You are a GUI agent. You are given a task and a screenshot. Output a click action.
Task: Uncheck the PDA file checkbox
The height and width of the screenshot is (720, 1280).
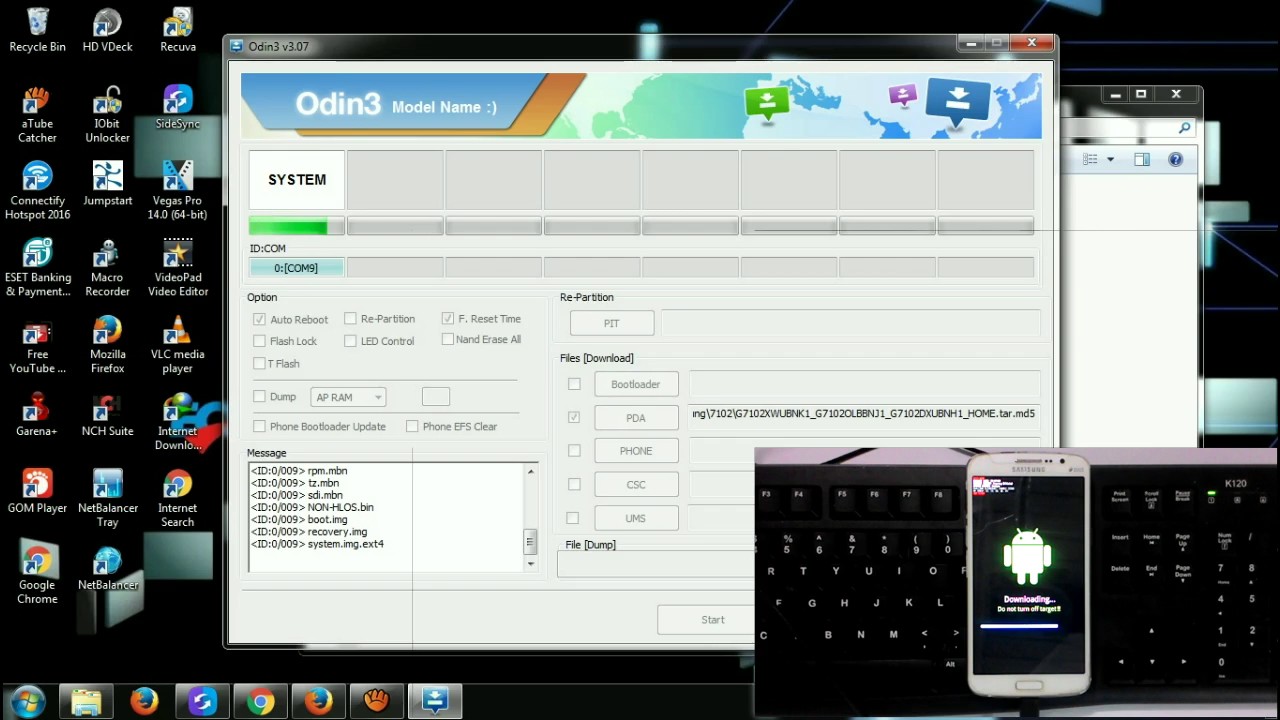click(574, 417)
